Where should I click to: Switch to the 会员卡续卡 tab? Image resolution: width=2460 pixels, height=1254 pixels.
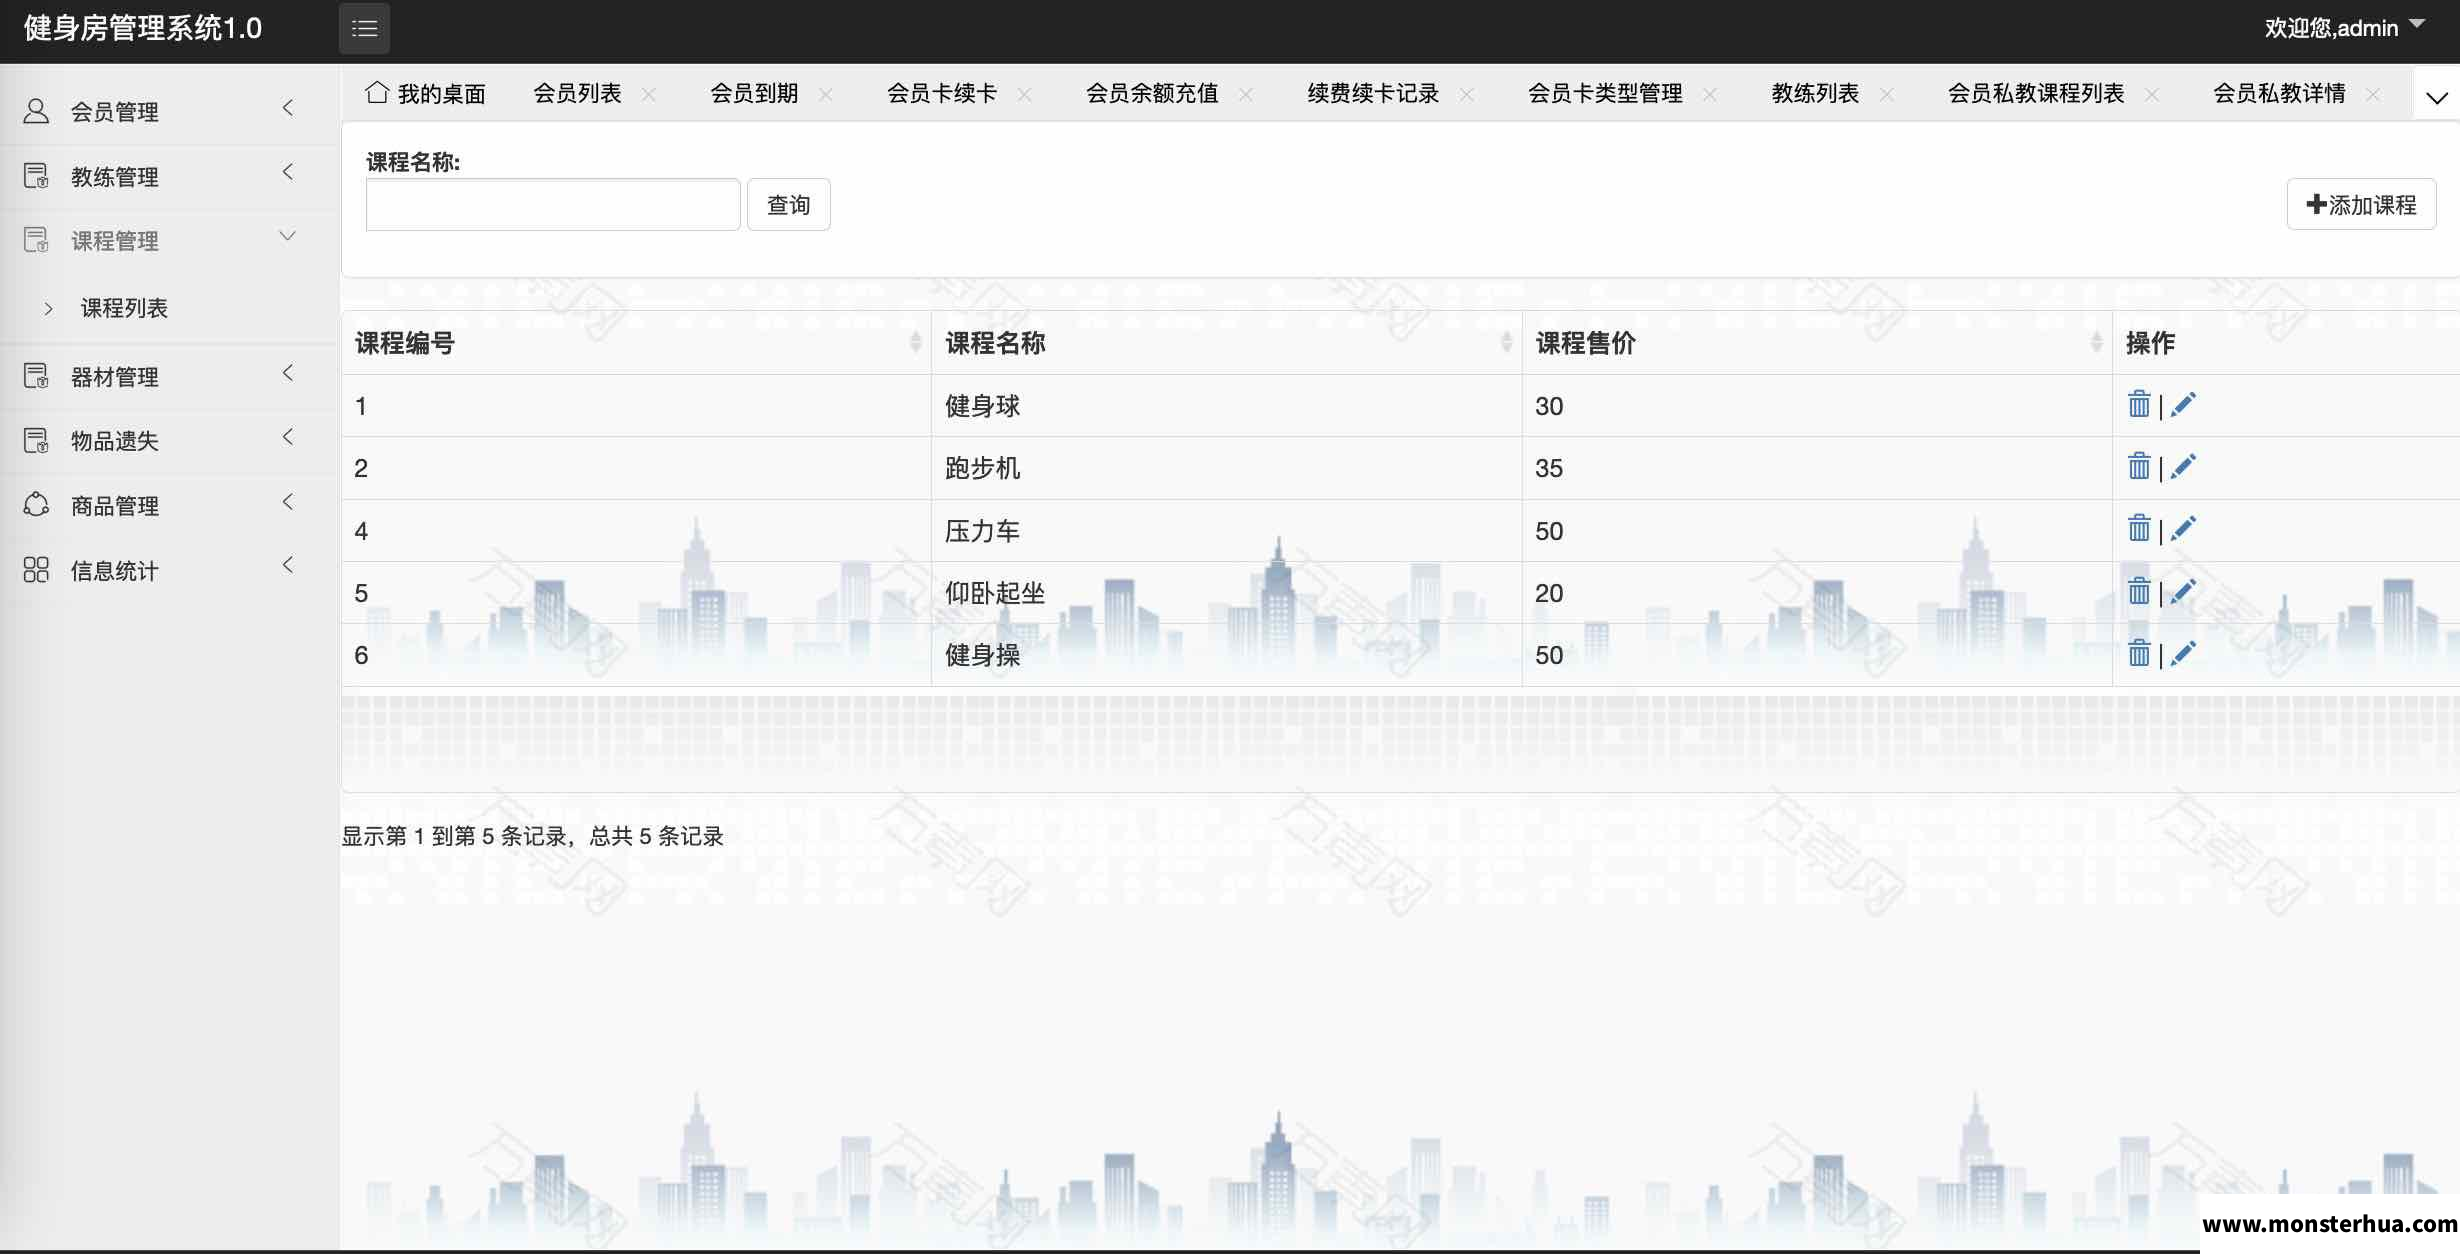click(942, 93)
